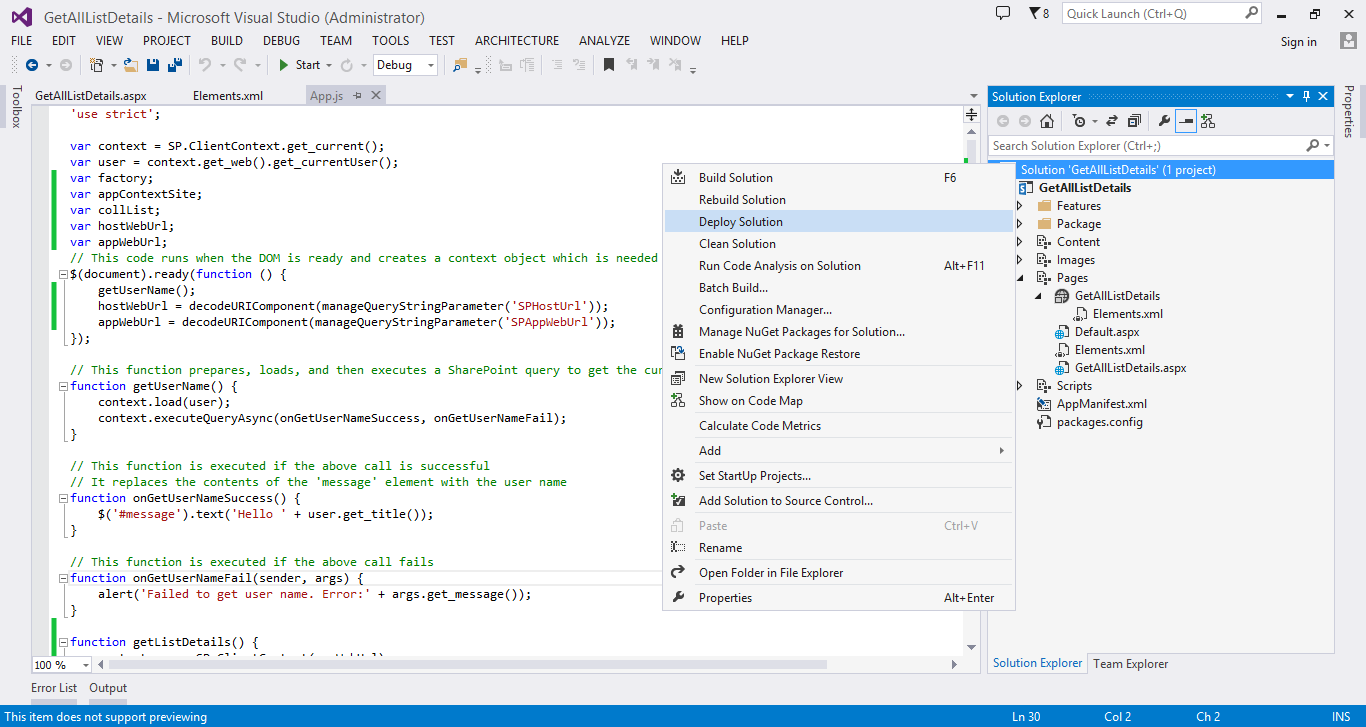The height and width of the screenshot is (727, 1366).
Task: Collapse the Pages folder node
Action: (x=1020, y=278)
